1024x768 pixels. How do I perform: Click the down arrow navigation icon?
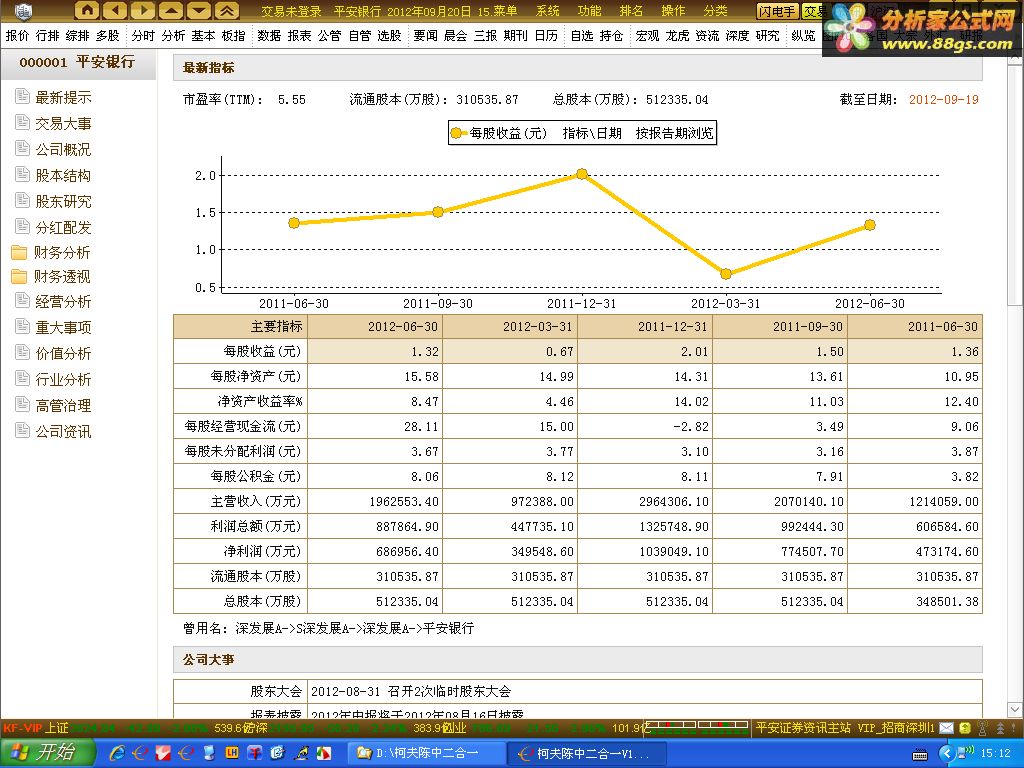199,10
